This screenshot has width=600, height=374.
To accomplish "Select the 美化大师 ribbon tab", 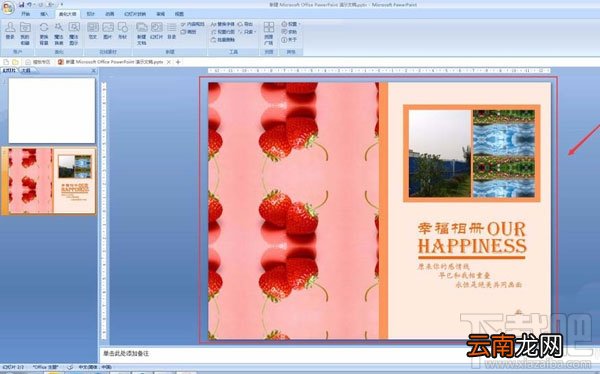I will (x=67, y=14).
